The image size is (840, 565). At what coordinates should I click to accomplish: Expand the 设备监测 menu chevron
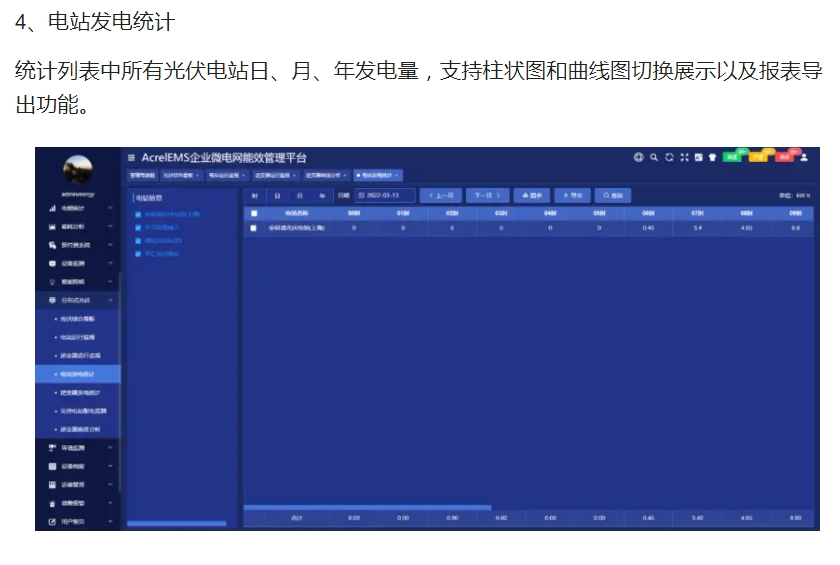click(x=110, y=263)
